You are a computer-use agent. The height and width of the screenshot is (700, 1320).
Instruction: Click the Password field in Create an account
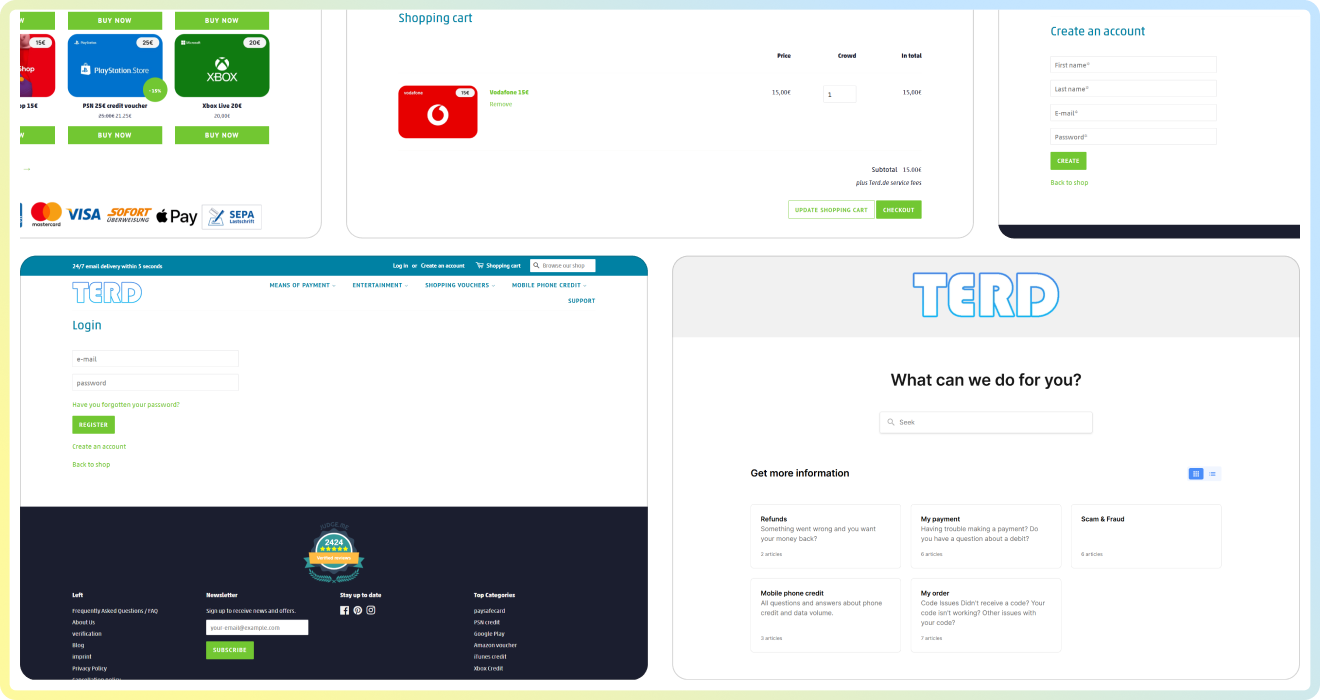click(x=1133, y=137)
